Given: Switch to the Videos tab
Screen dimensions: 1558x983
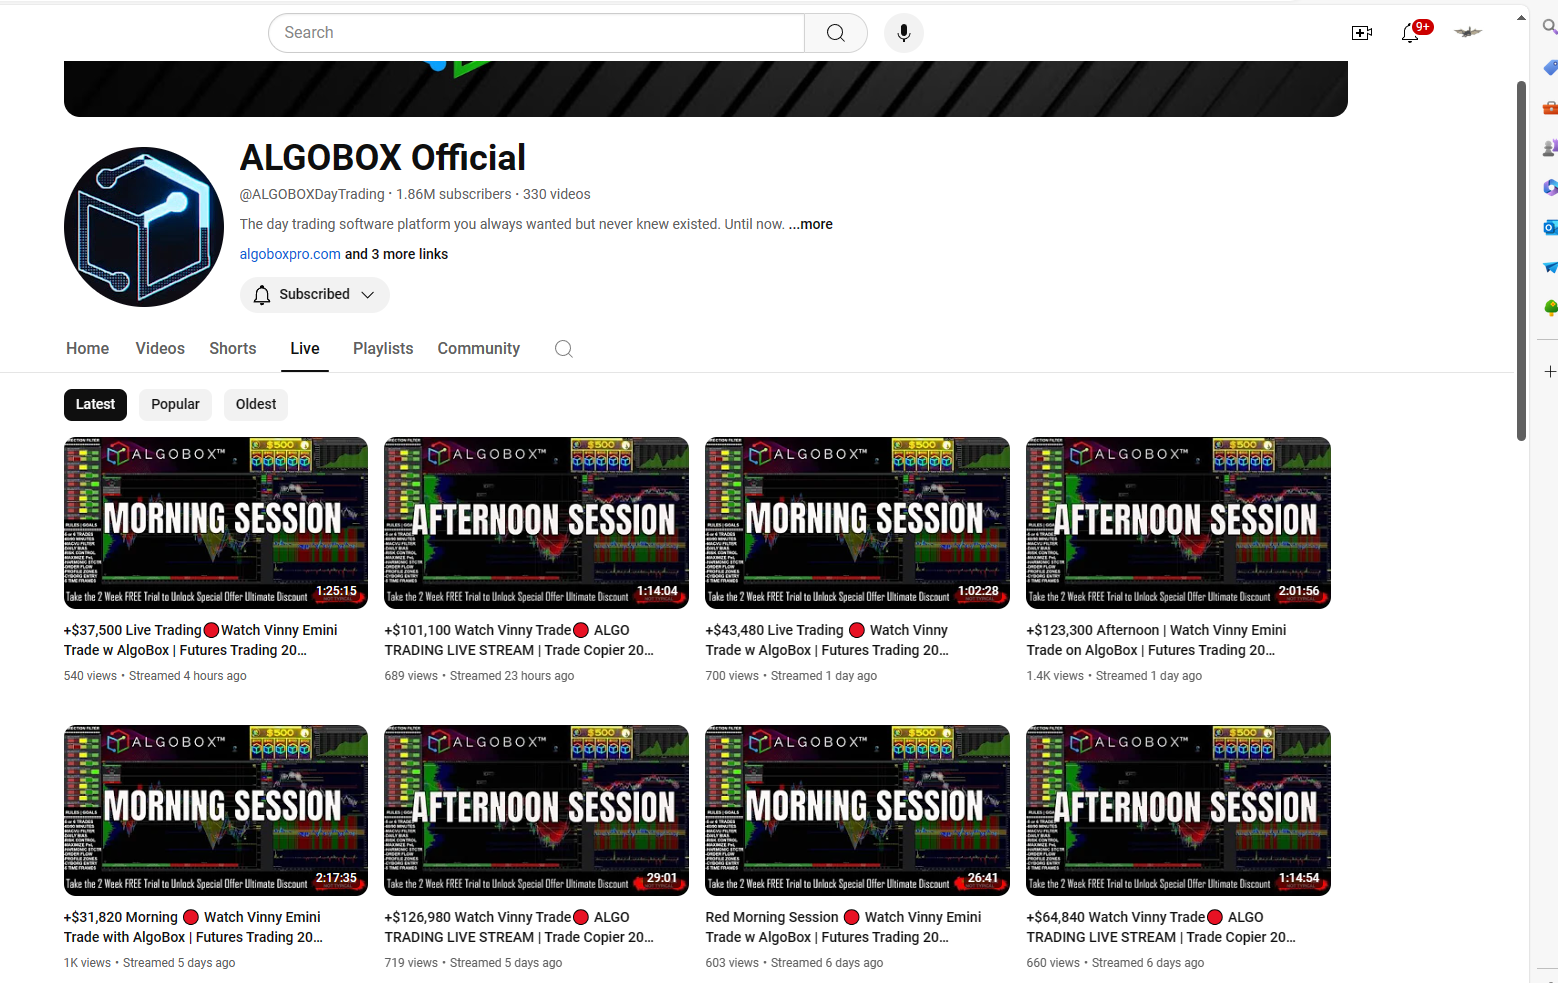Looking at the screenshot, I should coord(160,348).
